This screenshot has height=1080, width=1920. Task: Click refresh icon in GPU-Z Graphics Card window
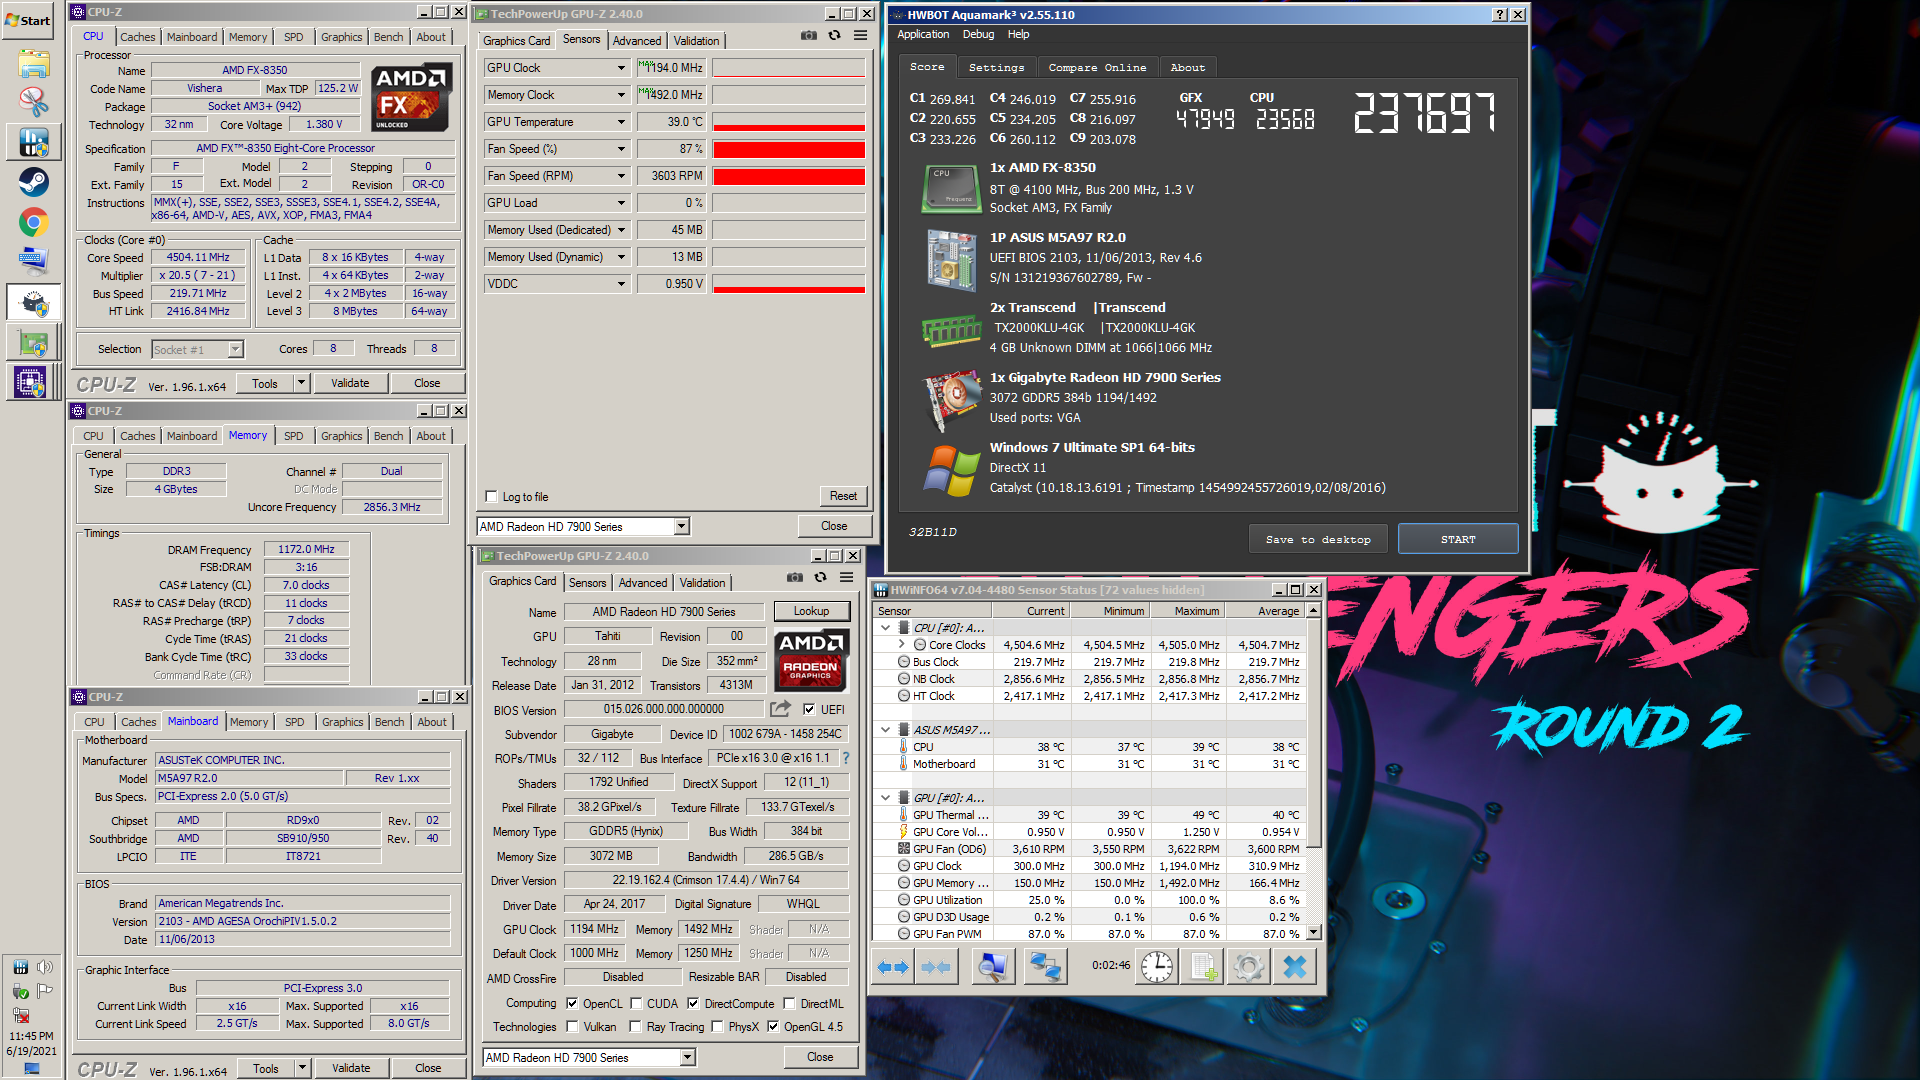click(x=820, y=577)
